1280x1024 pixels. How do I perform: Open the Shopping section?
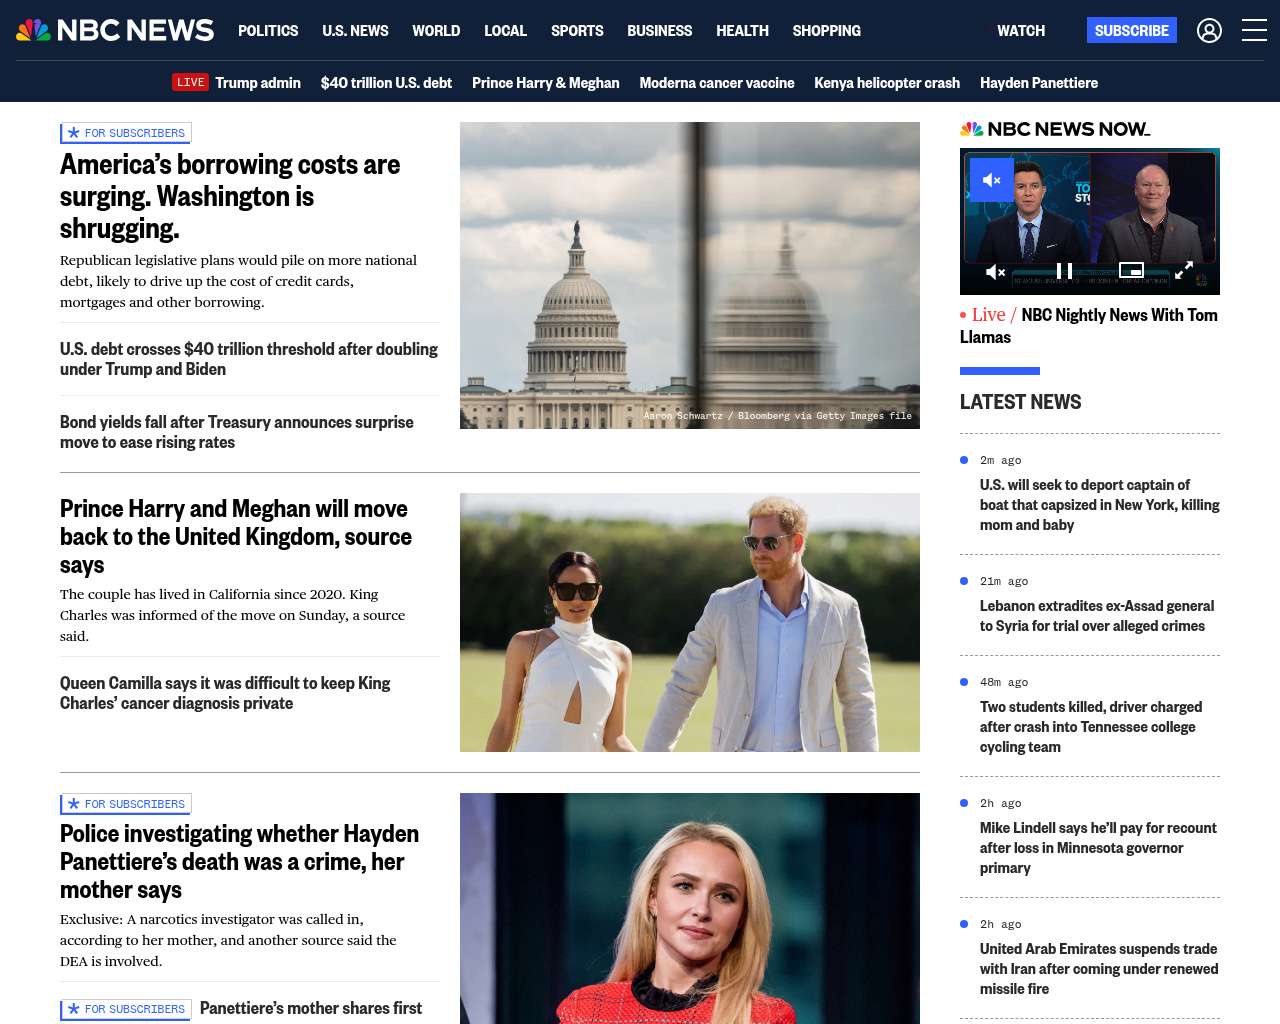(x=826, y=31)
